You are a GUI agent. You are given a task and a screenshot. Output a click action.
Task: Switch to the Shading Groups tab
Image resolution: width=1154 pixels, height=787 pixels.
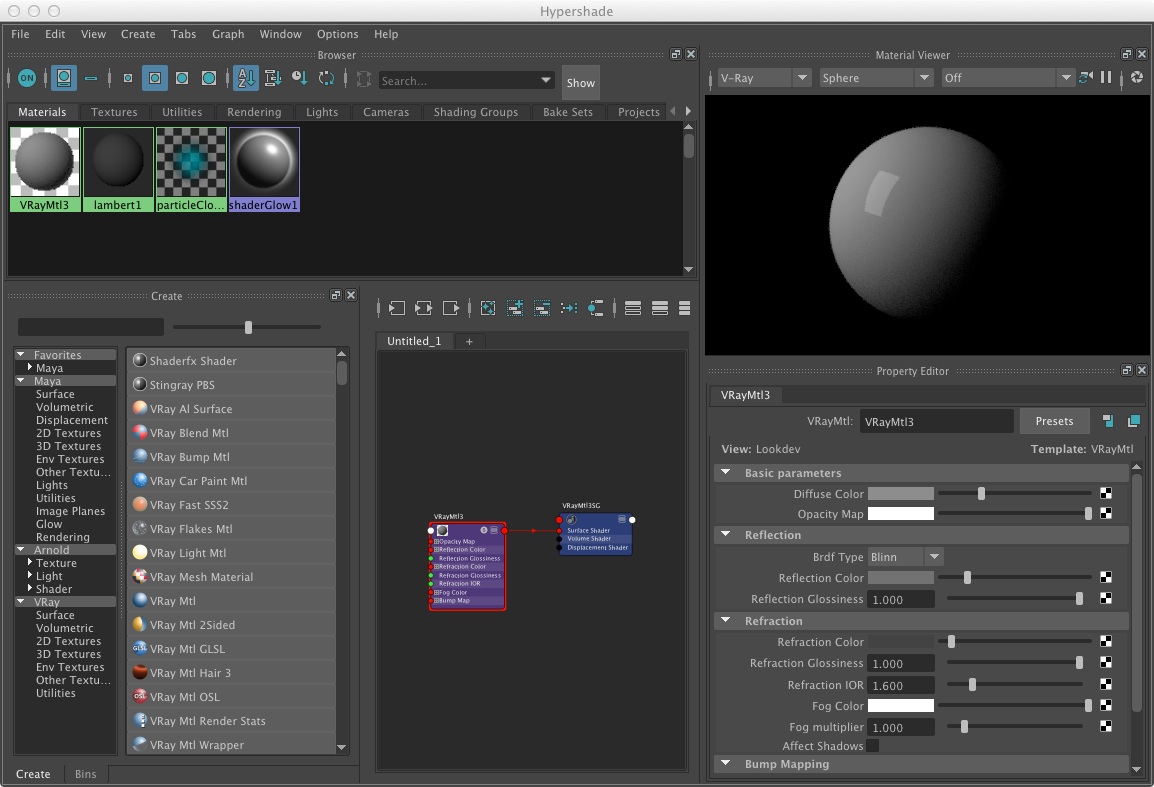pos(475,112)
